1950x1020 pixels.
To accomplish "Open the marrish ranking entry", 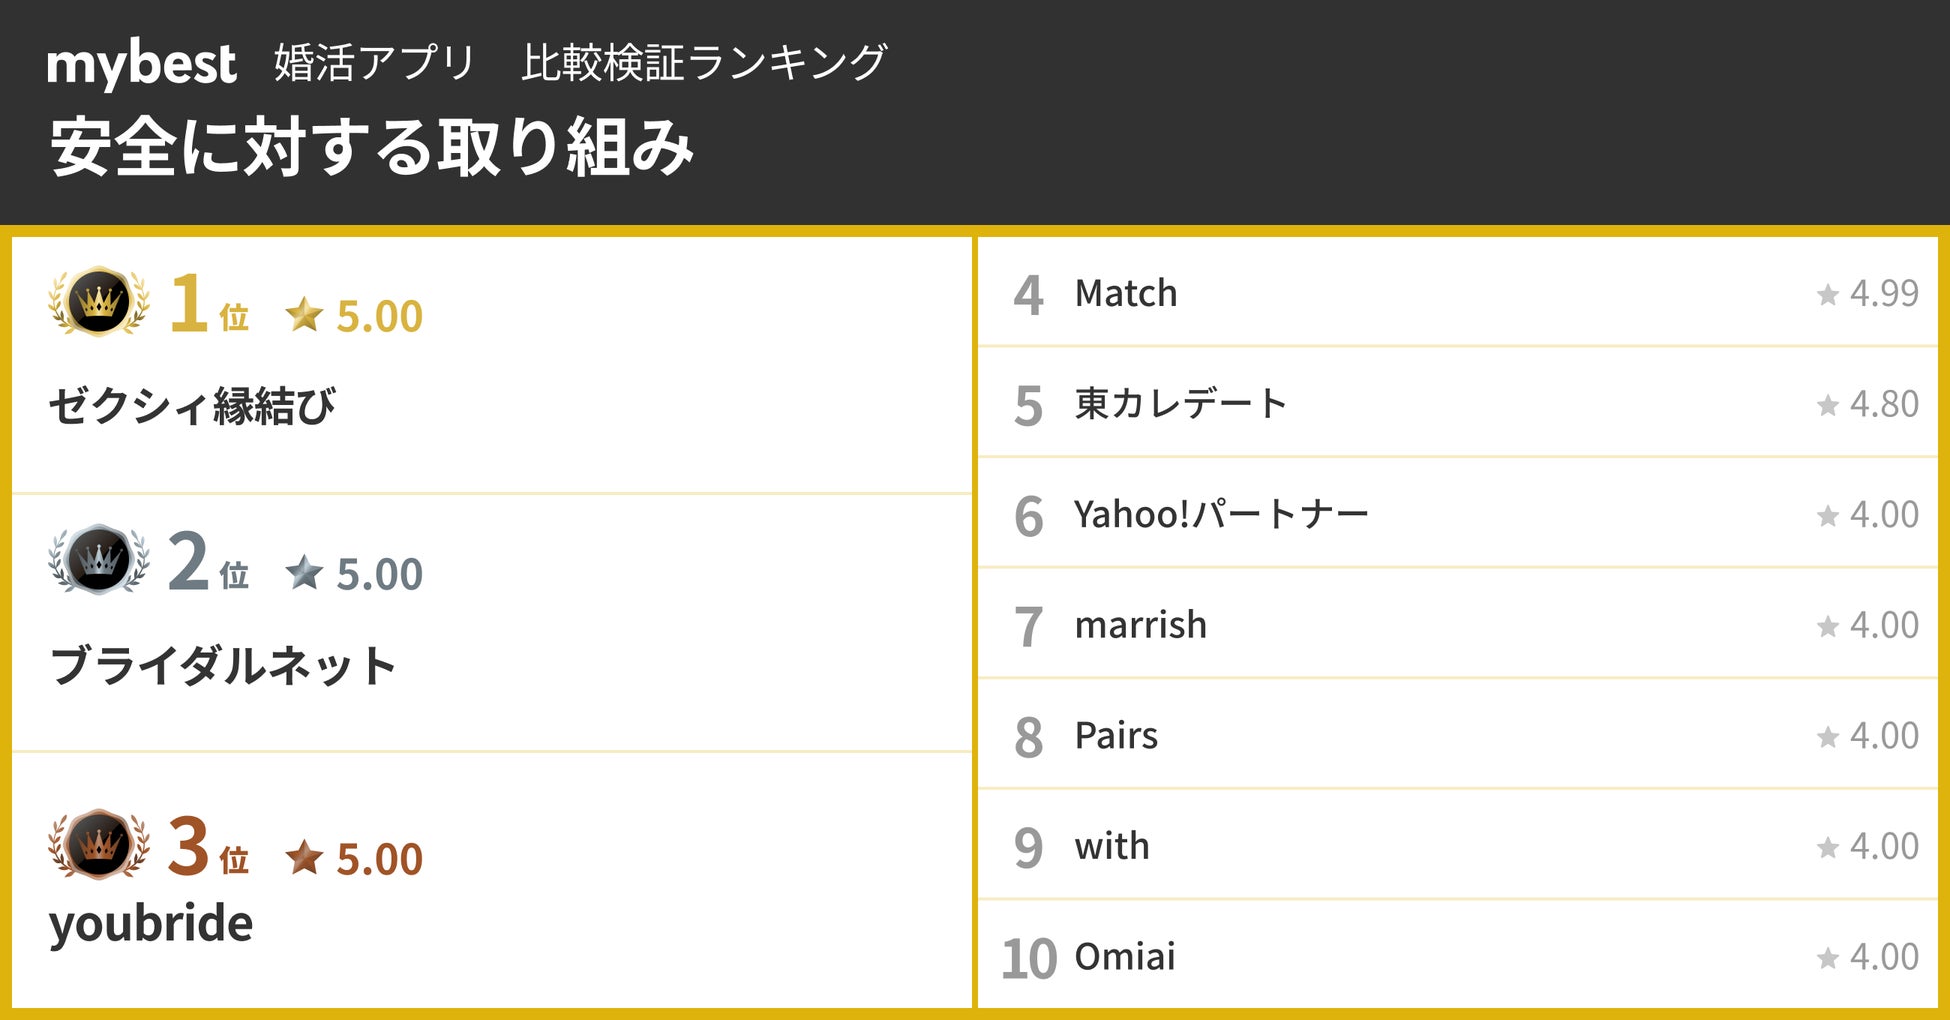I will [1140, 625].
